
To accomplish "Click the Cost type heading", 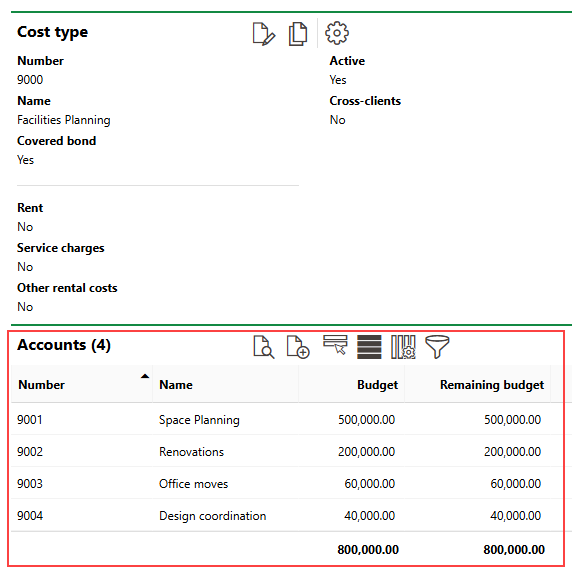I will coord(53,32).
